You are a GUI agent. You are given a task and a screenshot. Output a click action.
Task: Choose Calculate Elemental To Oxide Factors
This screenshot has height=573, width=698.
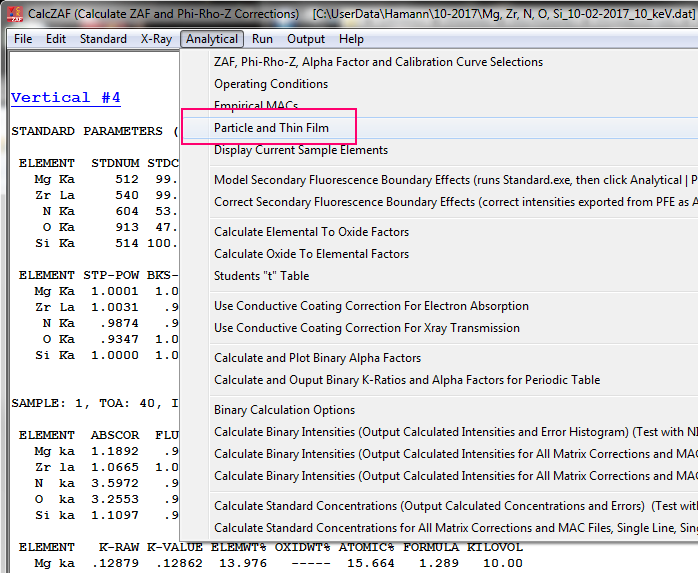pos(311,232)
